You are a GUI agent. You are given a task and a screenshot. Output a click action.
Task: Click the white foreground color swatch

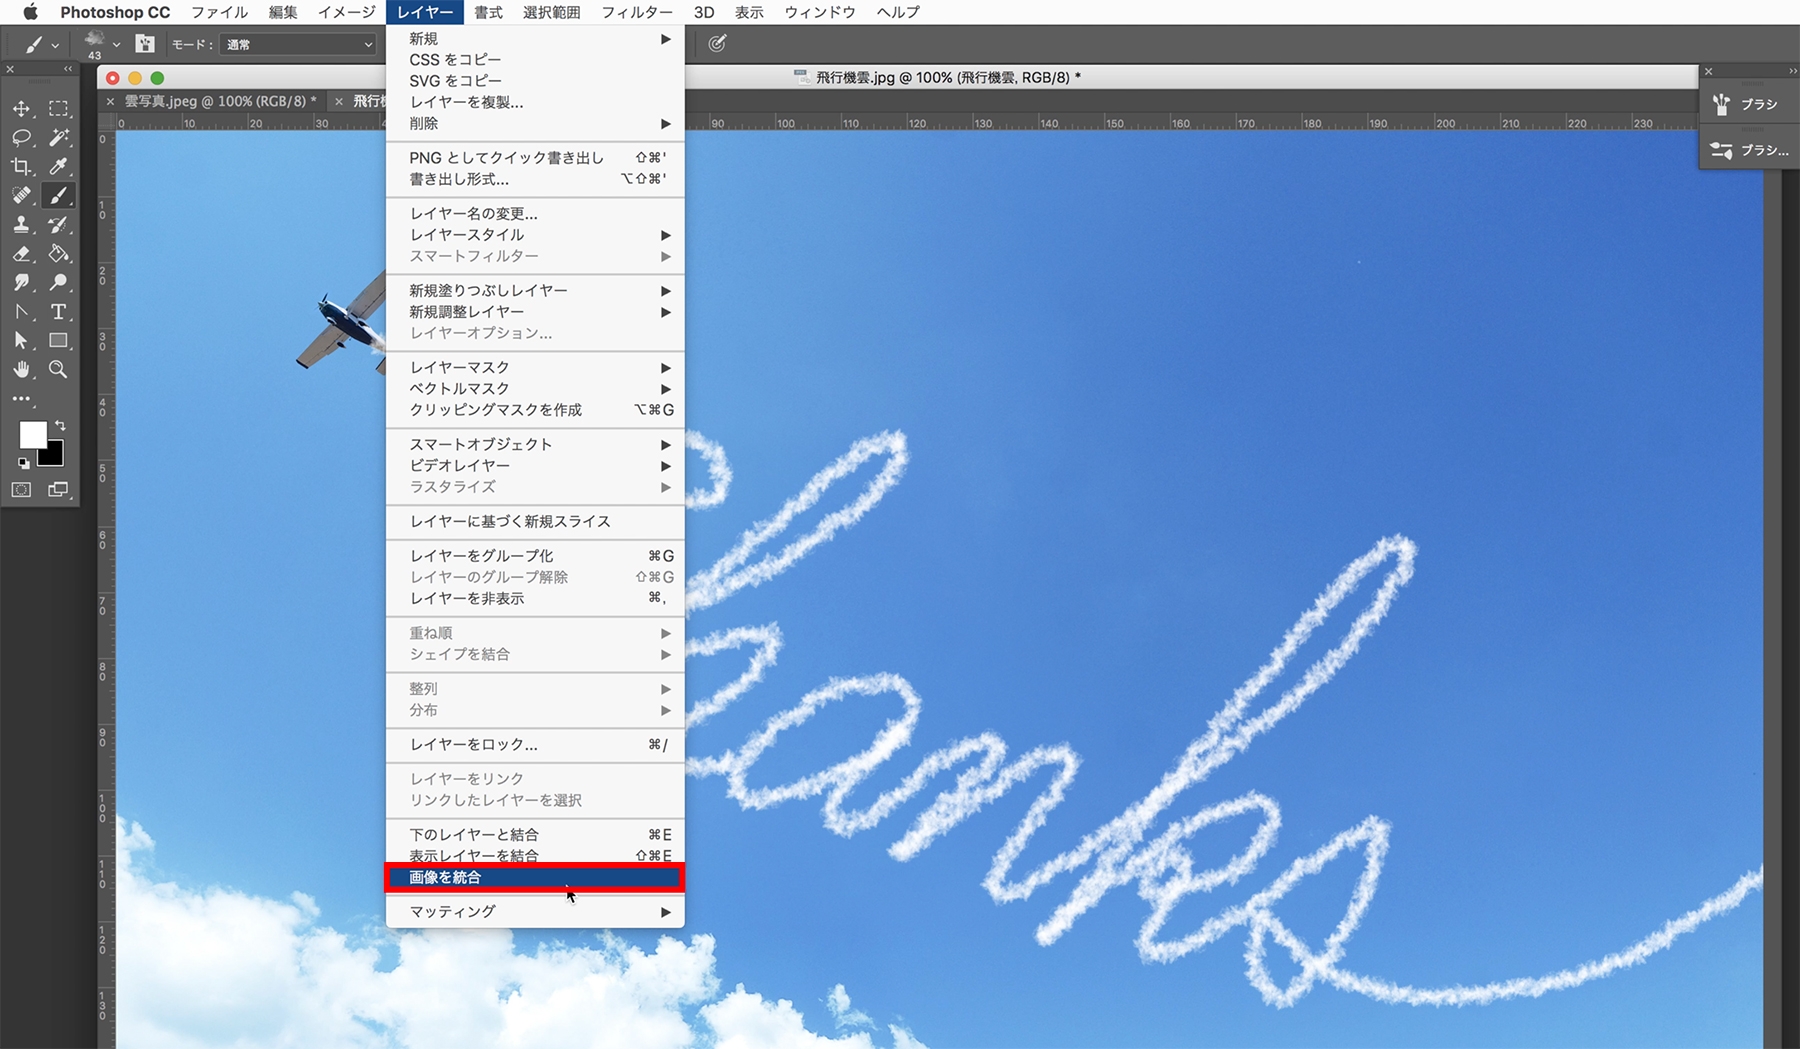coord(31,433)
